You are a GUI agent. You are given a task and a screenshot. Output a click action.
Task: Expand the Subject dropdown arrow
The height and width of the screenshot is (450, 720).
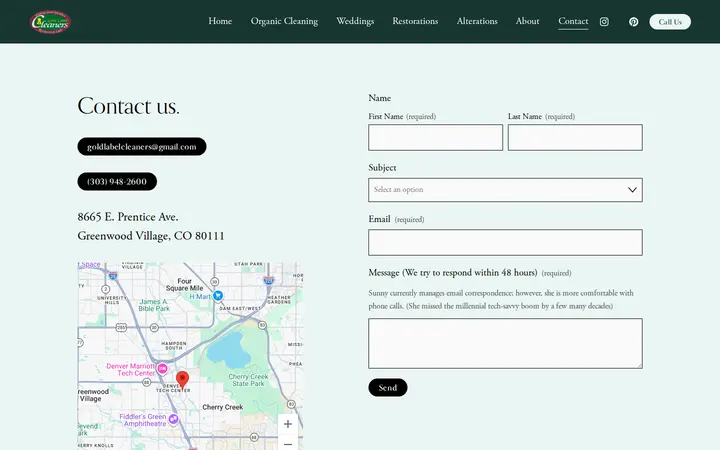(x=632, y=190)
